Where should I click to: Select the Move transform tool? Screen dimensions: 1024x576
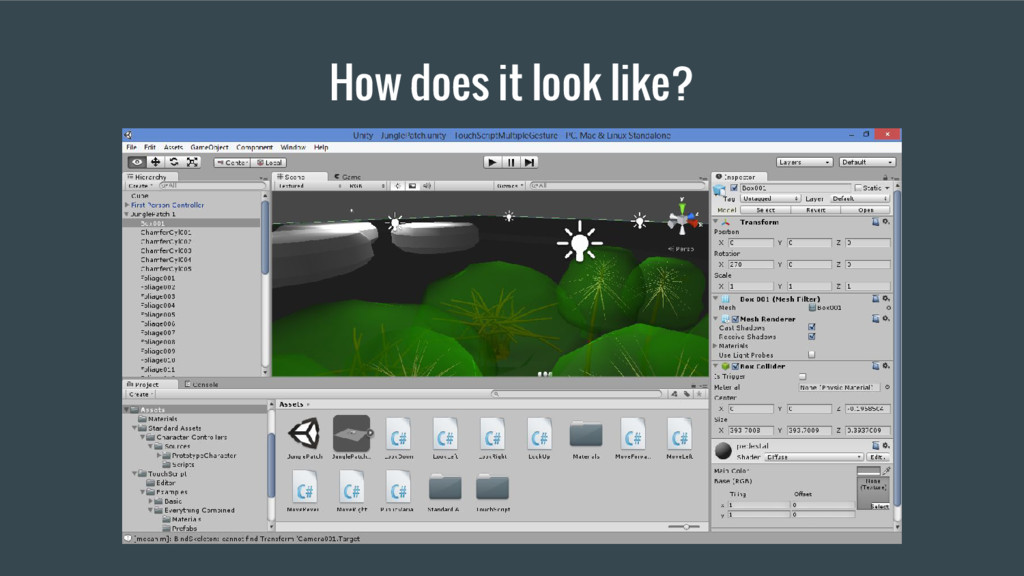[155, 162]
